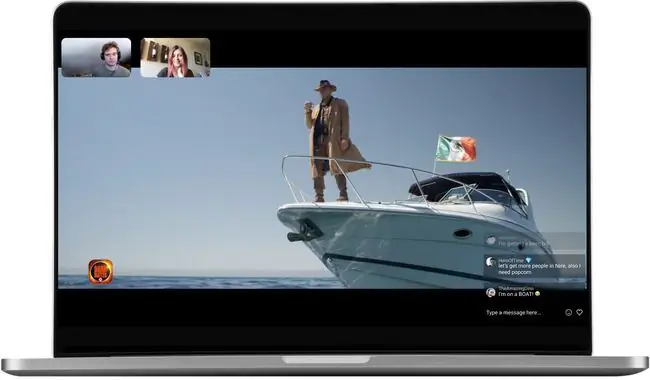Click the empty sky area of the video
Viewport: 650px width, 380px height.
point(166,166)
